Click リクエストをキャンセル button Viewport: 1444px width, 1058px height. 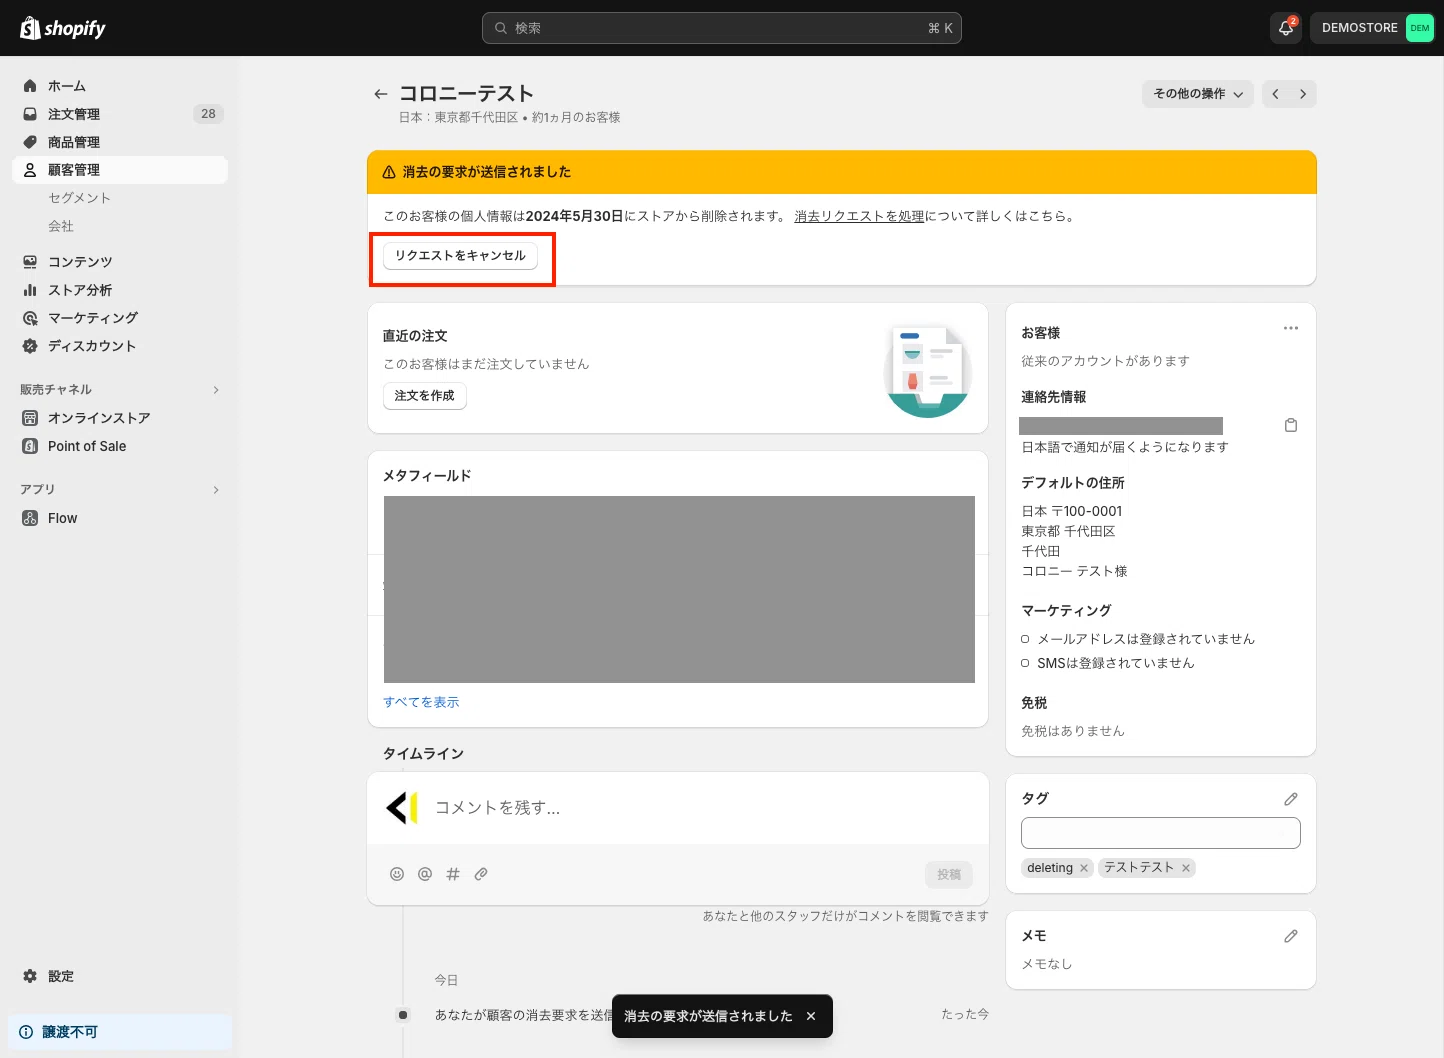coord(460,256)
